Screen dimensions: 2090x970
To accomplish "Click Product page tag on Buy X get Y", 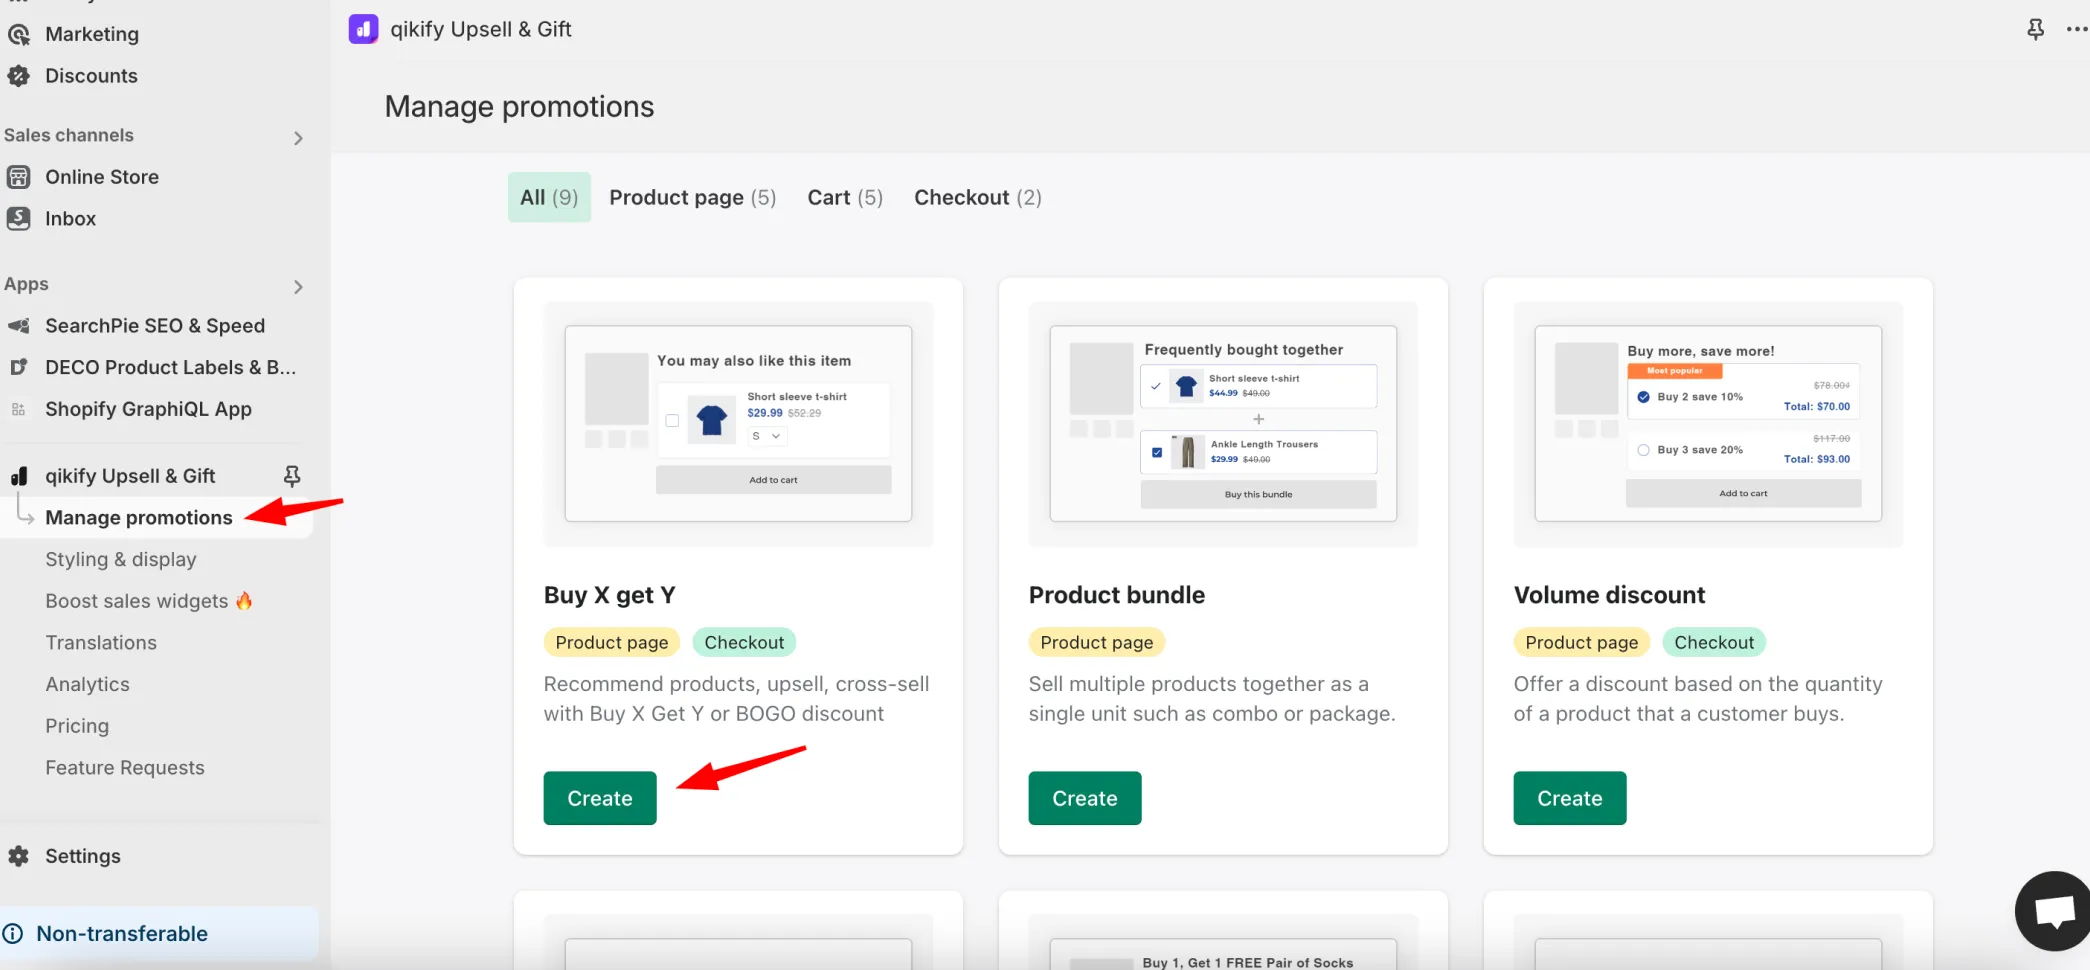I will (x=612, y=642).
